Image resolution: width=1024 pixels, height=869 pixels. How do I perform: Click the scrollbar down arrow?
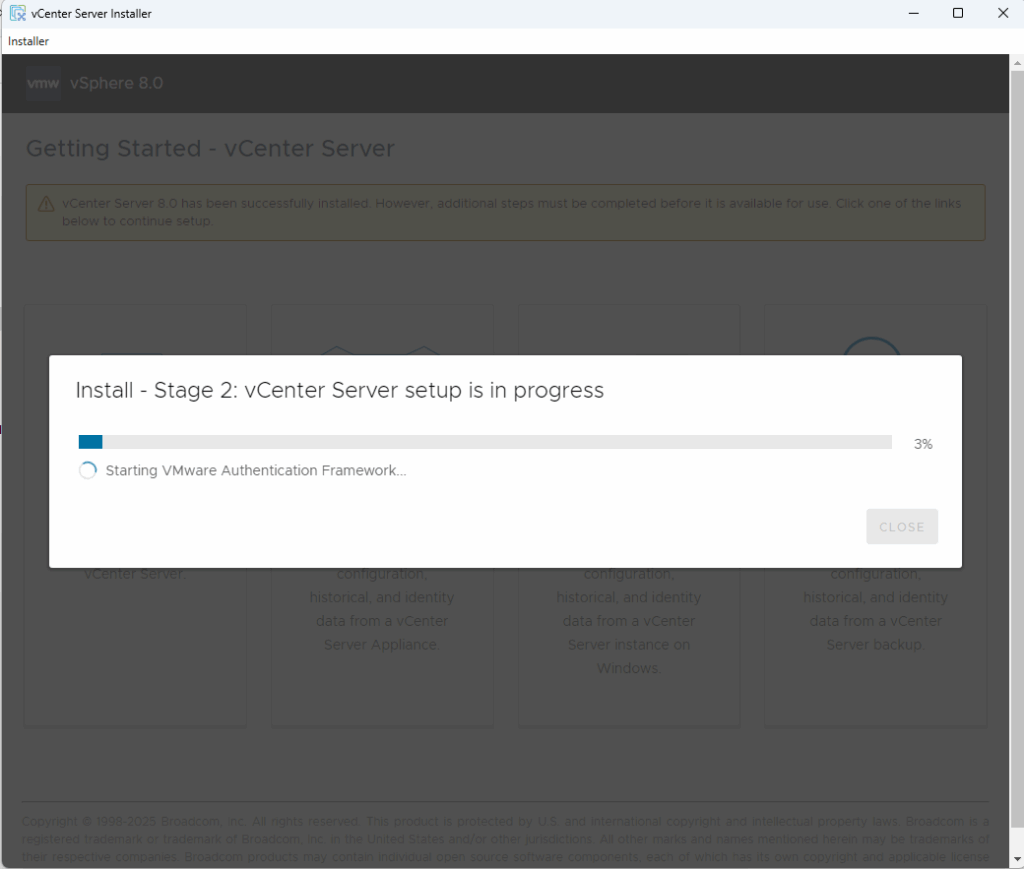click(1017, 859)
